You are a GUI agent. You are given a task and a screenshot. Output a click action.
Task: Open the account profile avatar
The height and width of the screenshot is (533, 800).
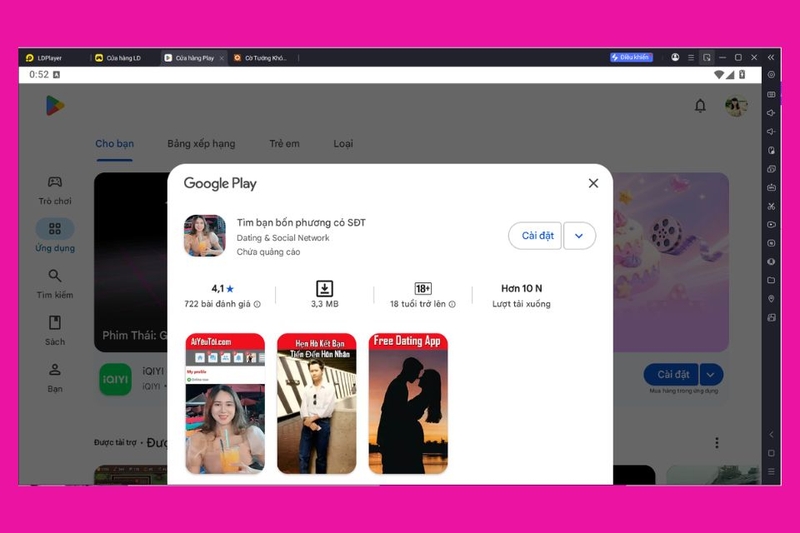coord(736,106)
